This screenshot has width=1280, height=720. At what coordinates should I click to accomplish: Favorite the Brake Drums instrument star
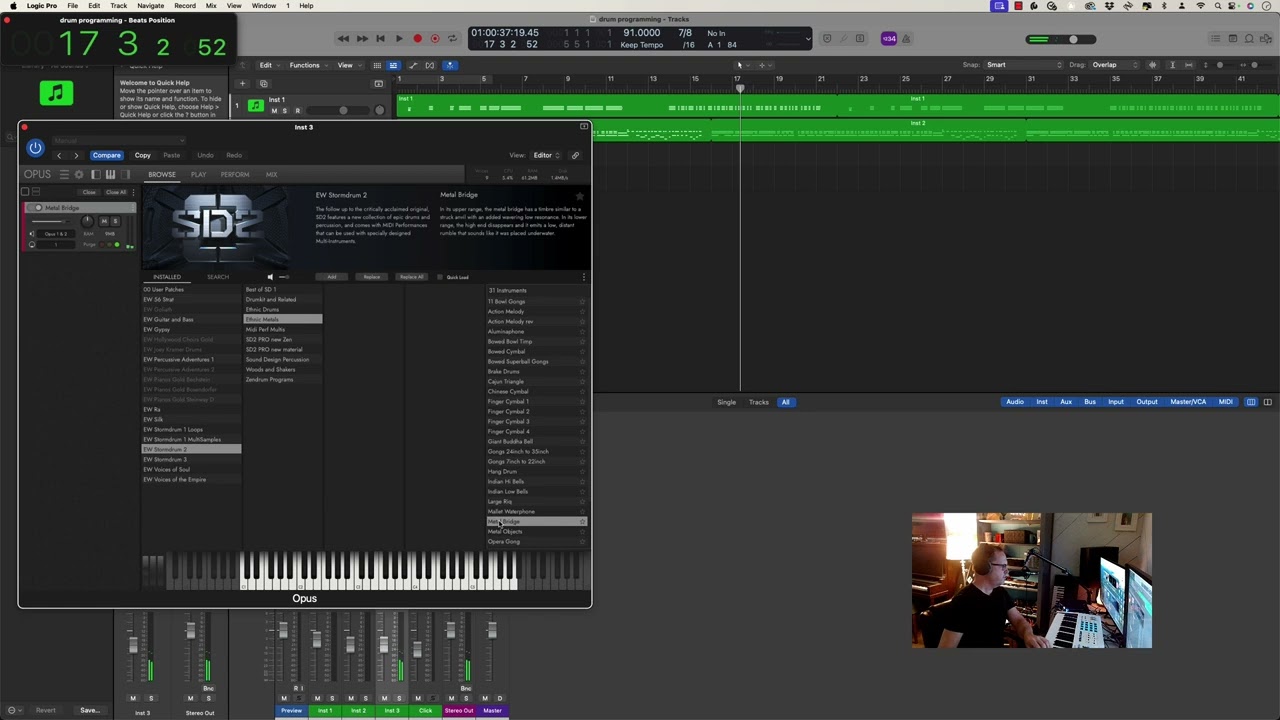[x=582, y=371]
